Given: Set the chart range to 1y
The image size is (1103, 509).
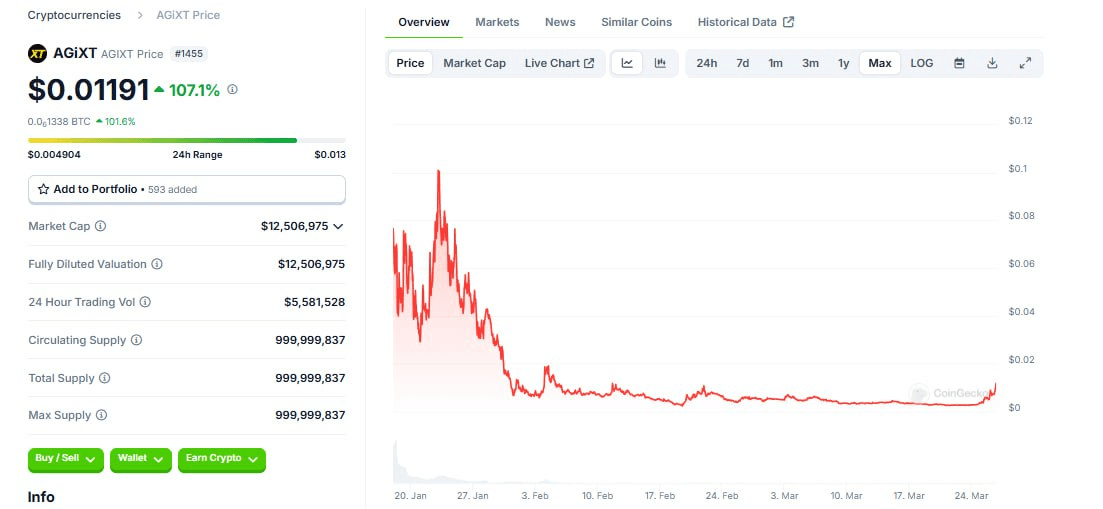Looking at the screenshot, I should point(843,63).
